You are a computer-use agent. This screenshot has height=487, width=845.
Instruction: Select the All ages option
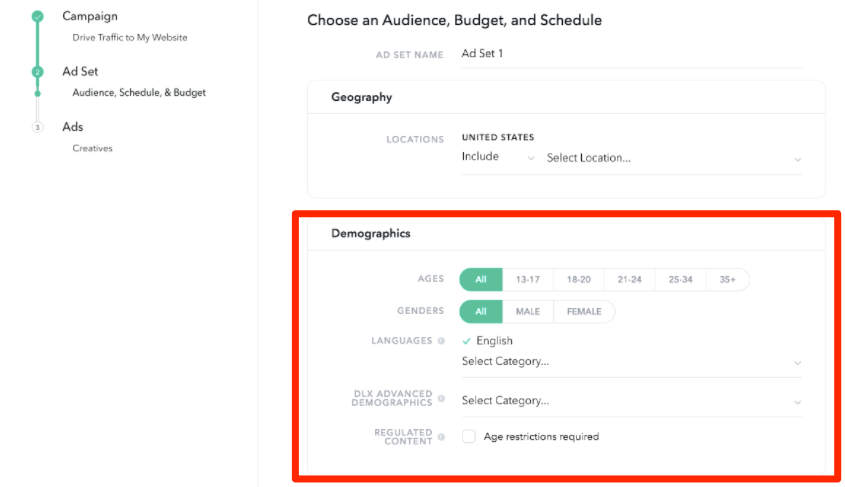click(x=481, y=280)
